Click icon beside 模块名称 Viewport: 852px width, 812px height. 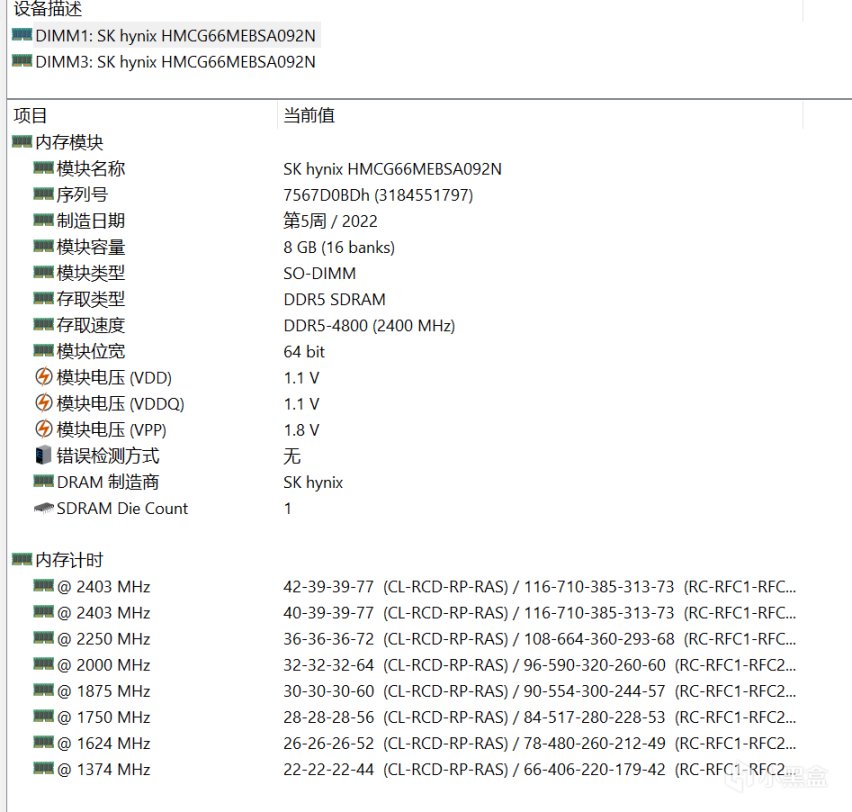click(x=43, y=167)
